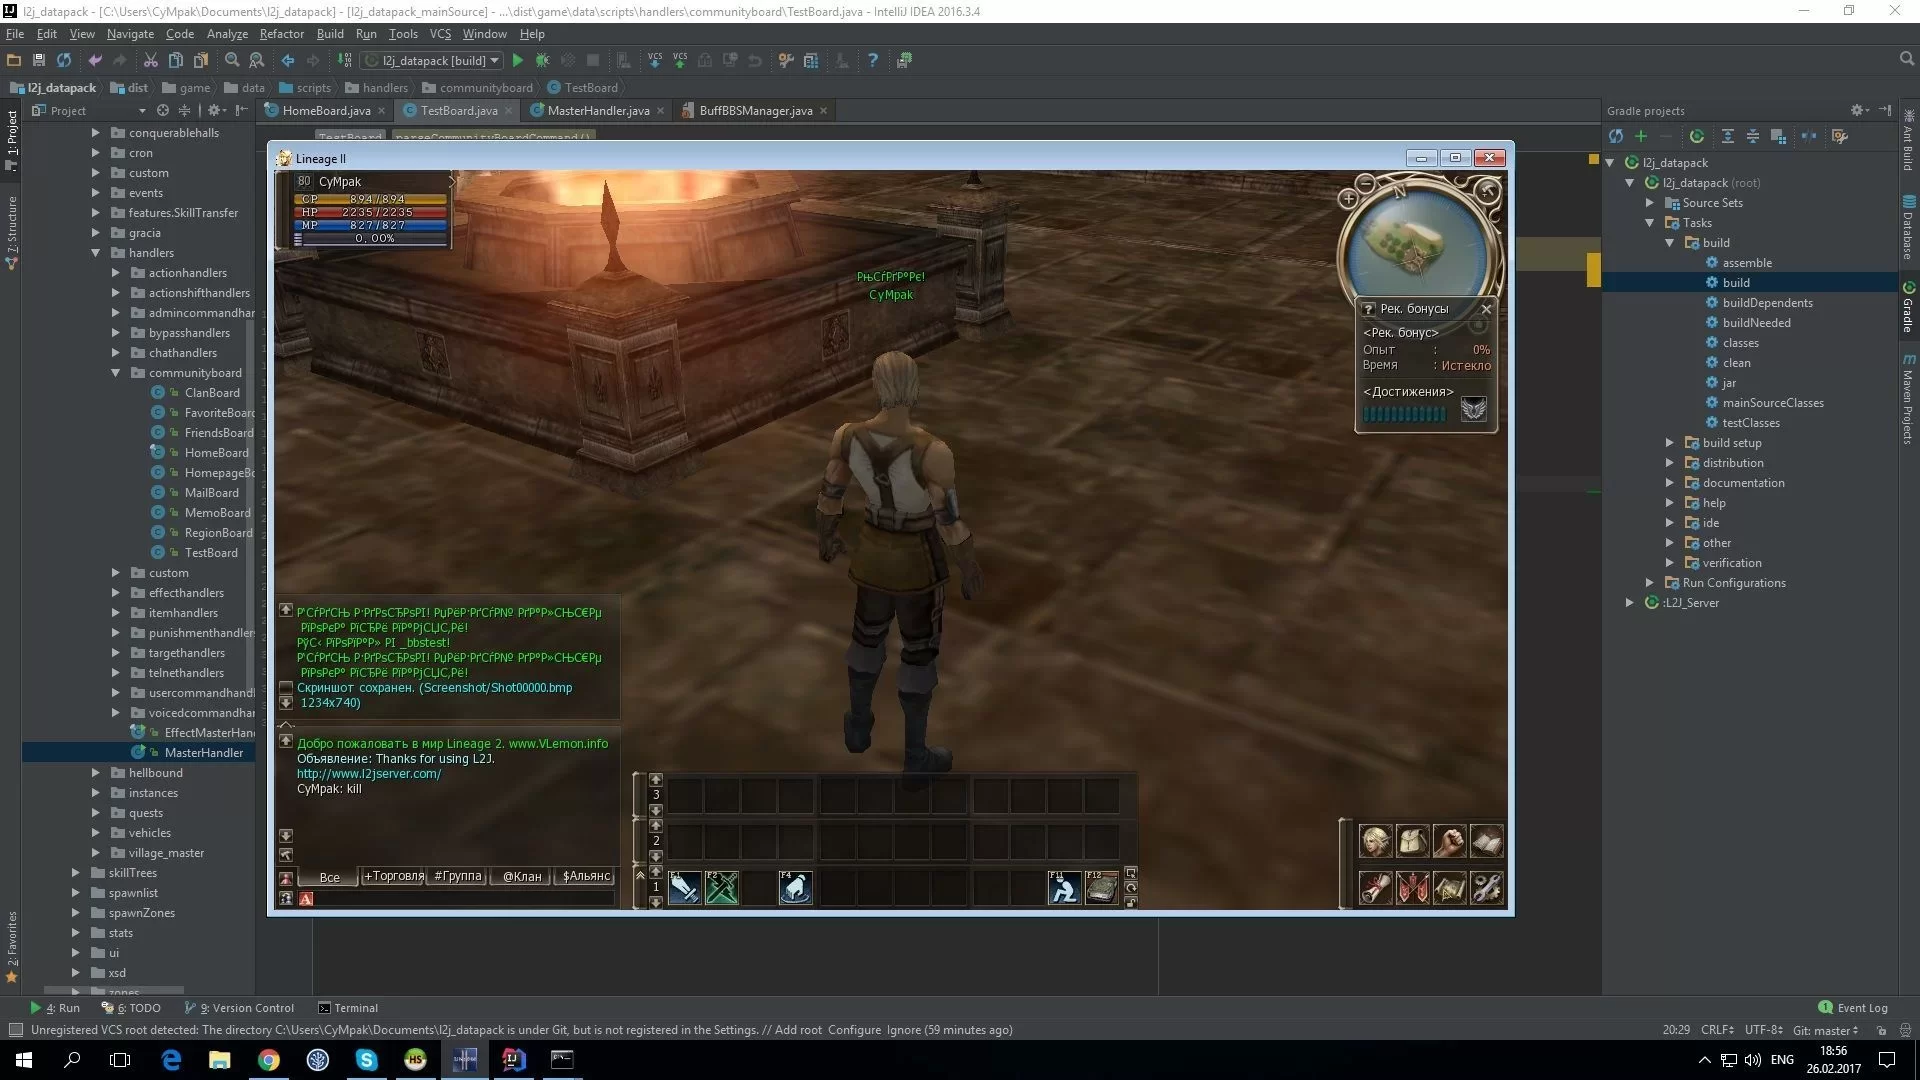Open the run configuration dropdown l2j_datapack [build]
1920x1080 pixels.
tap(433, 61)
